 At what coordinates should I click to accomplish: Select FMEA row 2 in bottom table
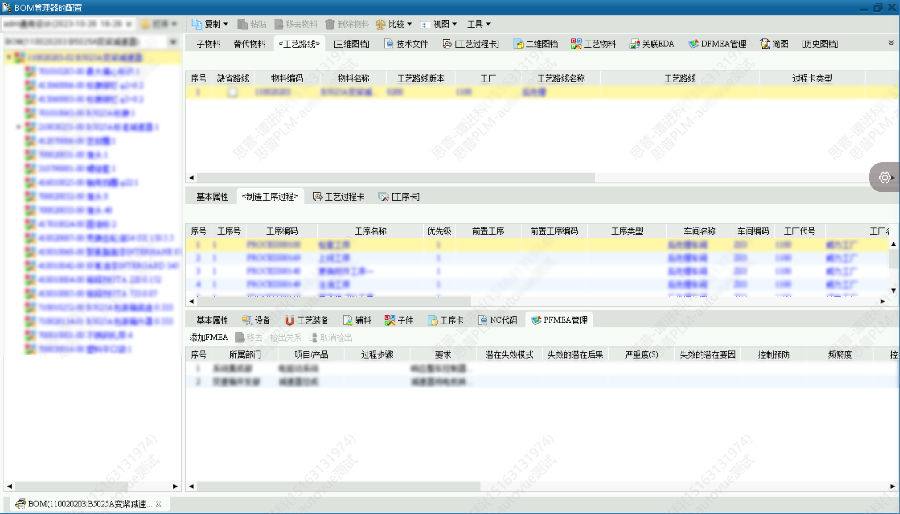coord(542,381)
